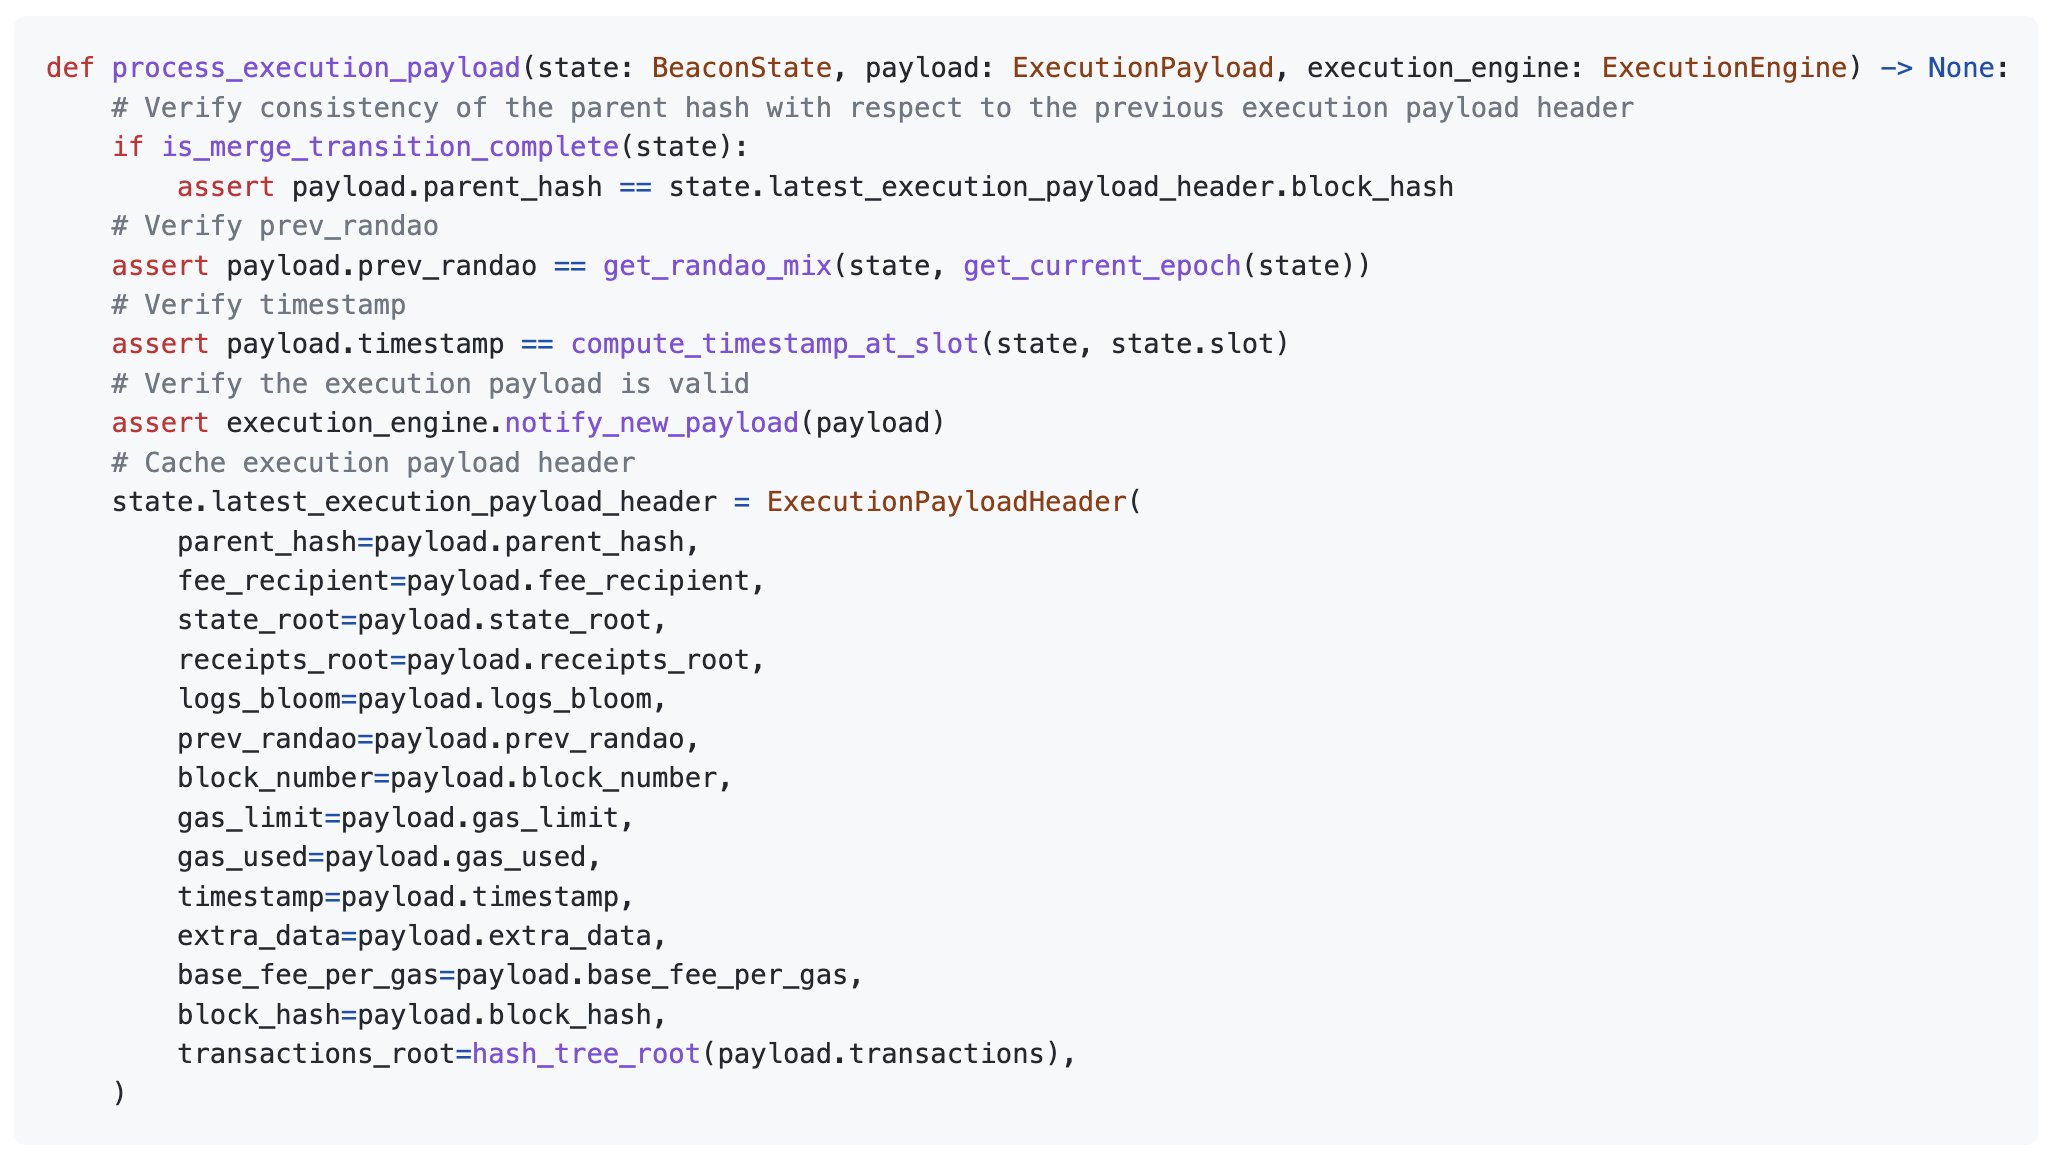Click the process_execution_payload function name
The width and height of the screenshot is (2062, 1166).
pos(316,68)
